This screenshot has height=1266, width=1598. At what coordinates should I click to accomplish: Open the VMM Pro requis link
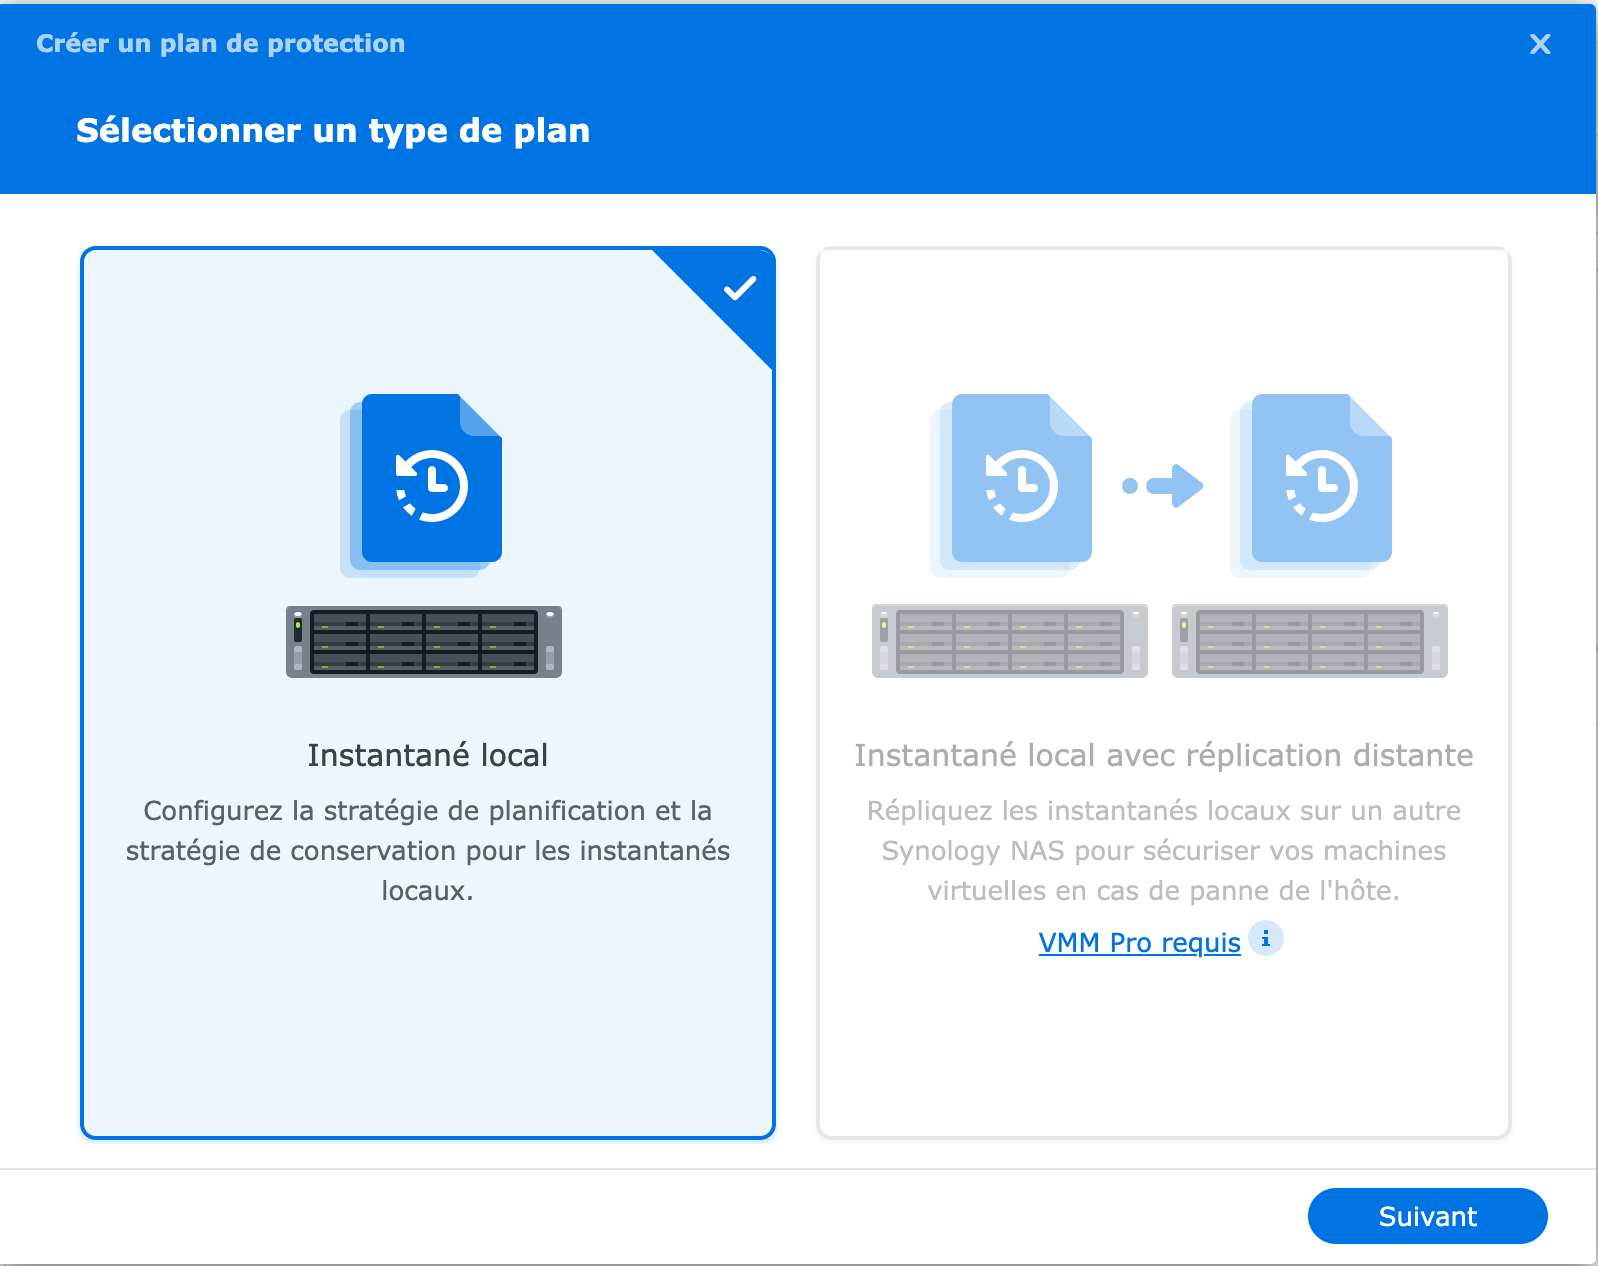pos(1139,942)
